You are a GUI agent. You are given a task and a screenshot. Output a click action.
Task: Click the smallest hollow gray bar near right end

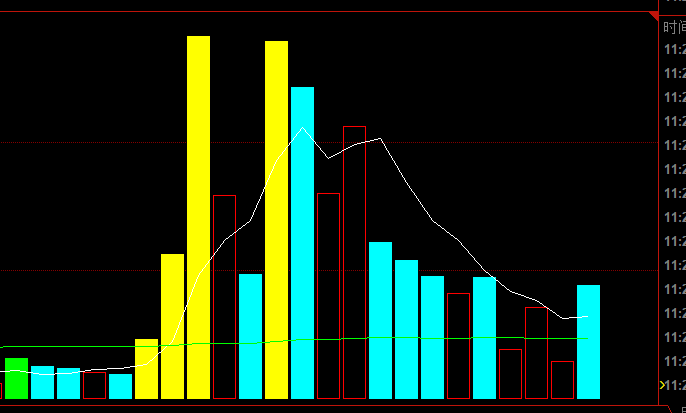pos(563,379)
